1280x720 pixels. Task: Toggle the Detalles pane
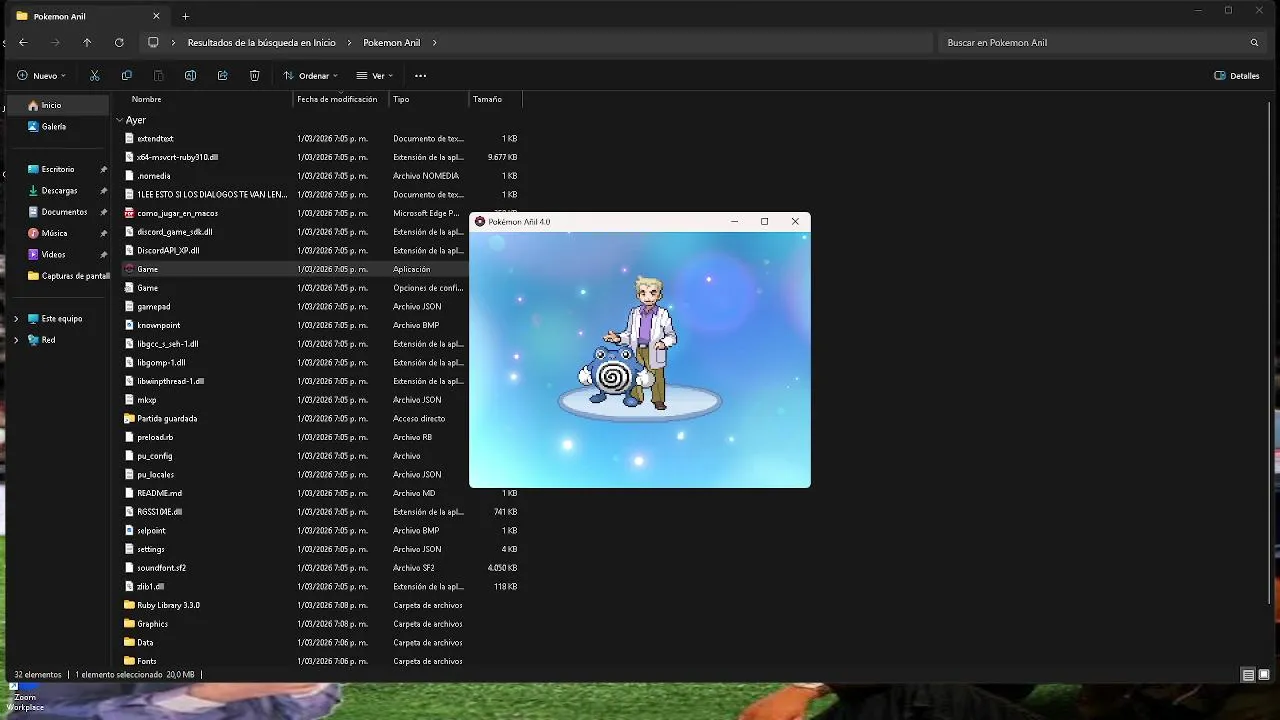[1236, 76]
